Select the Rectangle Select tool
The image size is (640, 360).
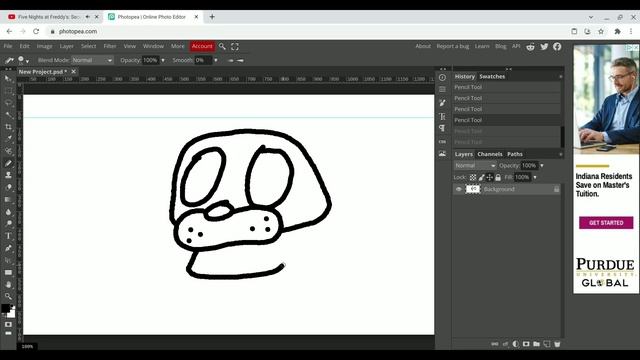tap(8, 91)
